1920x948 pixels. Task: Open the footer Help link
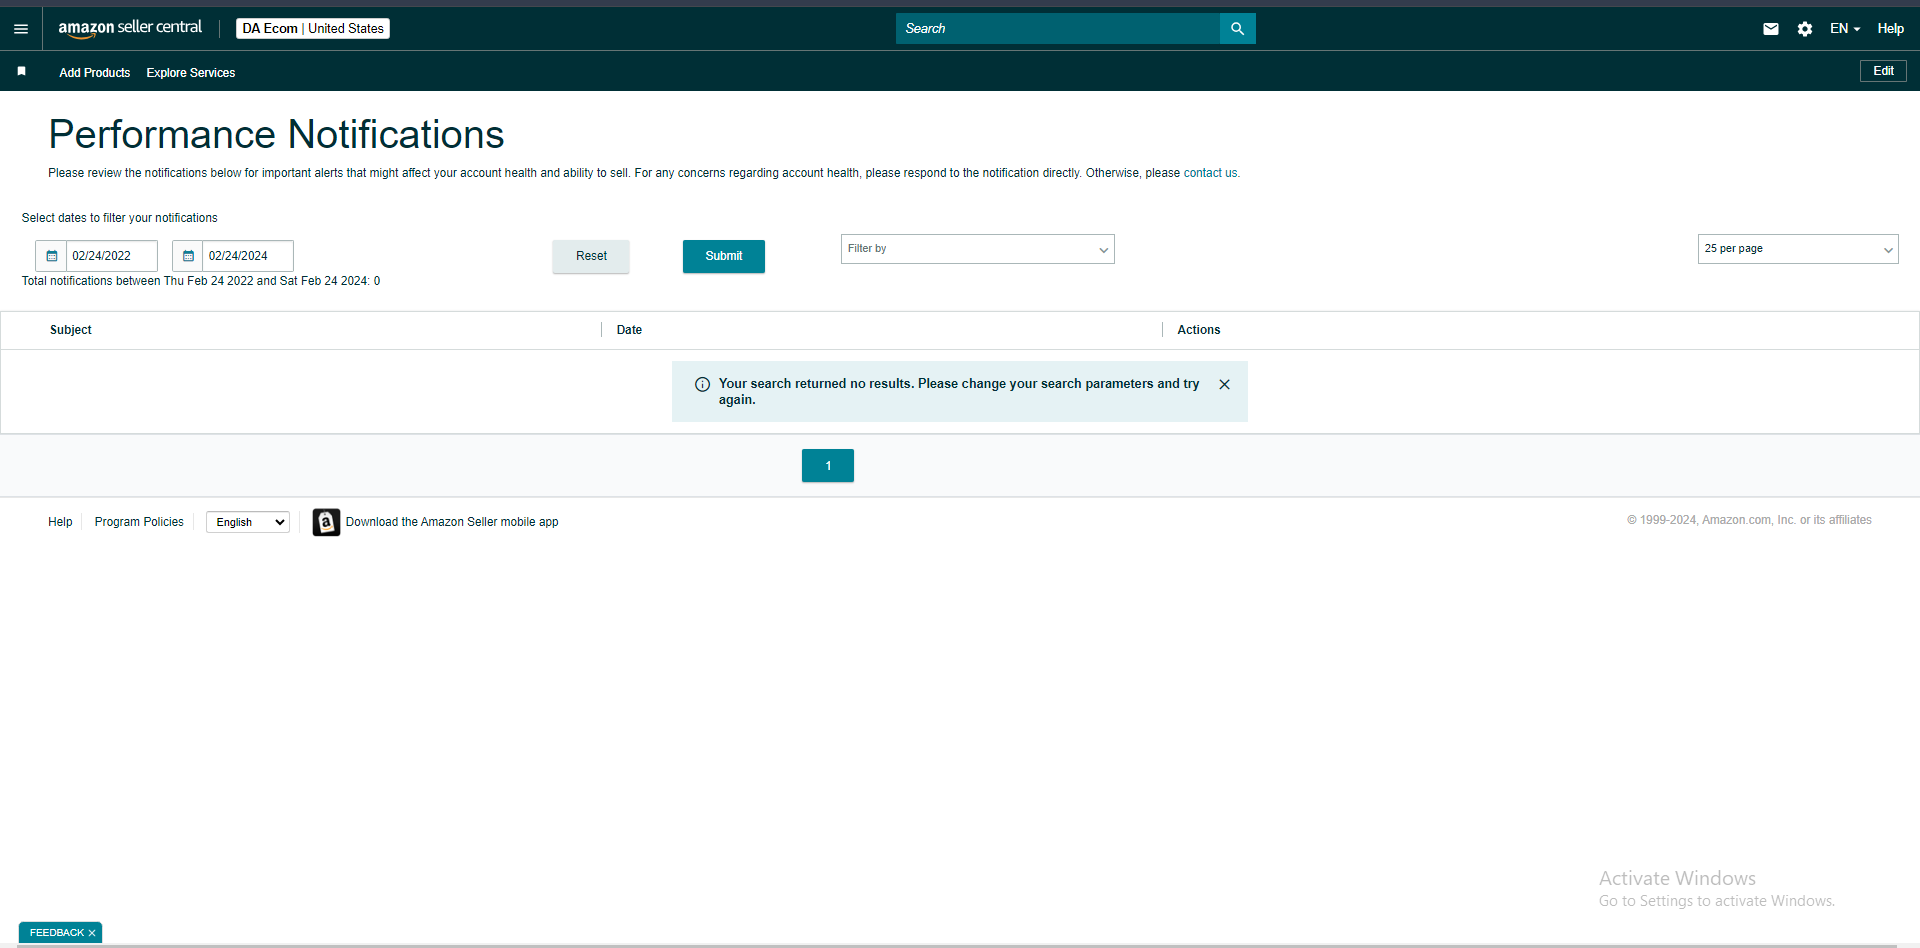60,522
